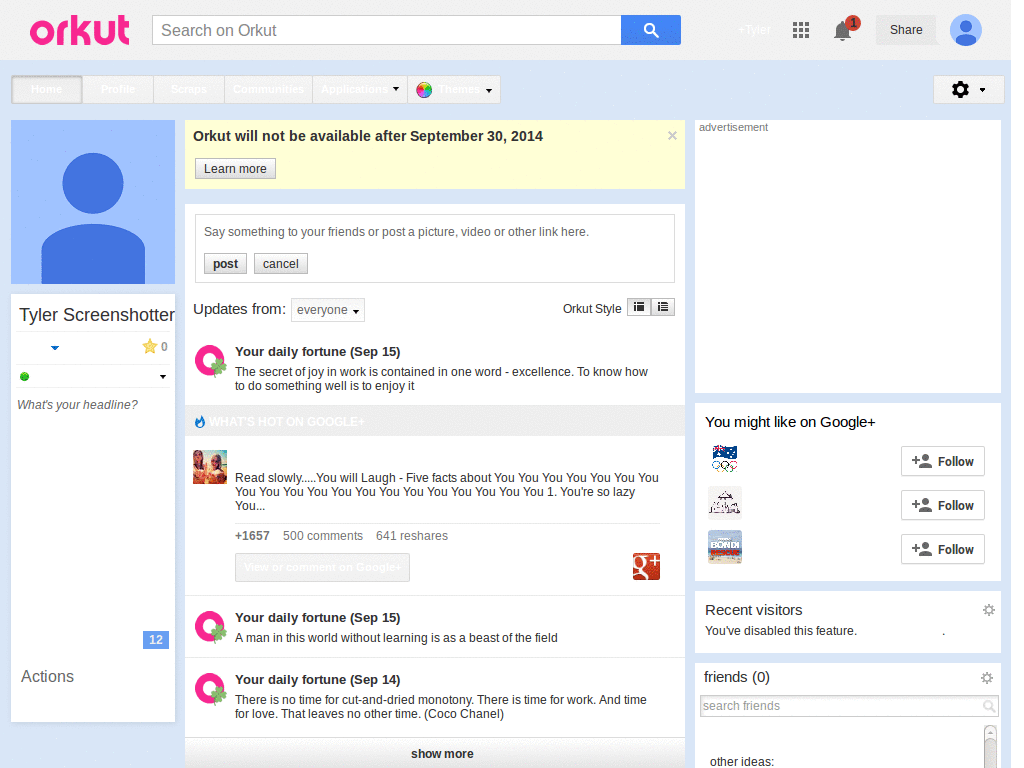1024x768 pixels.
Task: Click the Learn more button
Action: coord(235,168)
